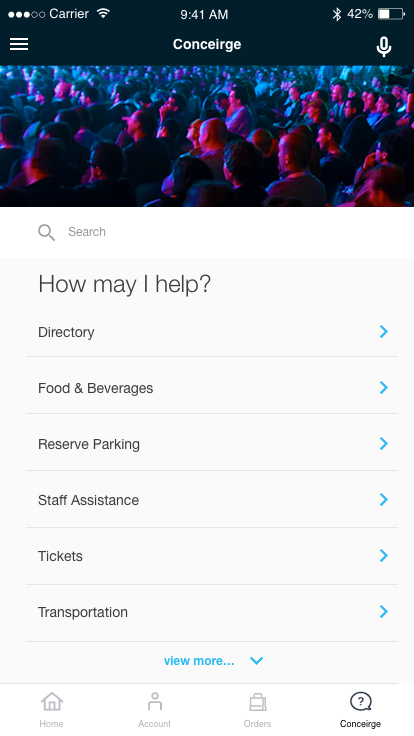Tap the Bluetooth status icon
The width and height of the screenshot is (414, 736).
[337, 14]
